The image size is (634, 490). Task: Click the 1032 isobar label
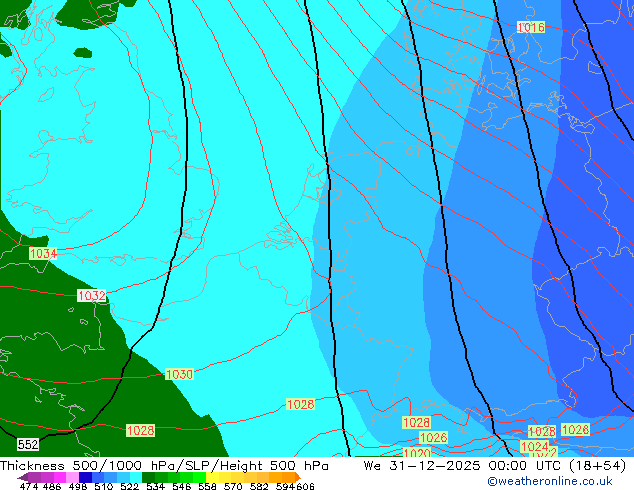[91, 296]
